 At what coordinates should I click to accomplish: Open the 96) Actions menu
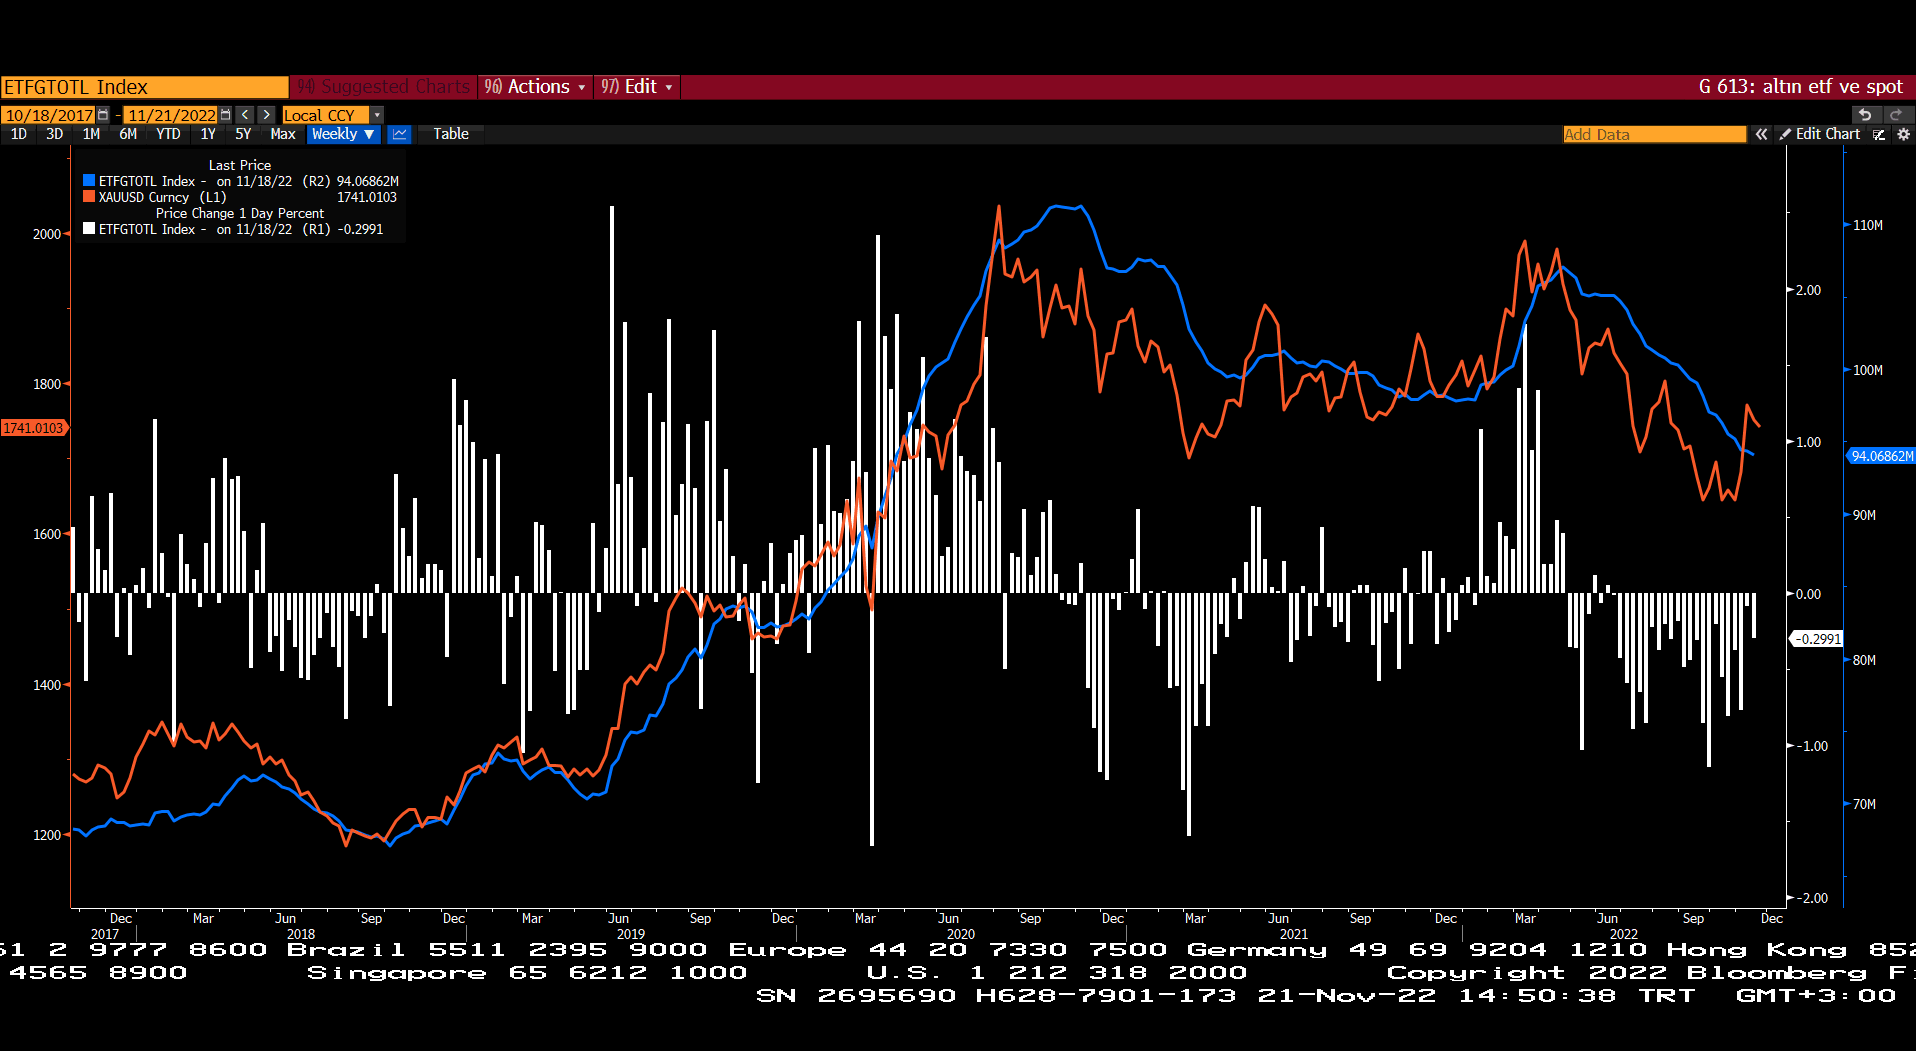pyautogui.click(x=535, y=87)
